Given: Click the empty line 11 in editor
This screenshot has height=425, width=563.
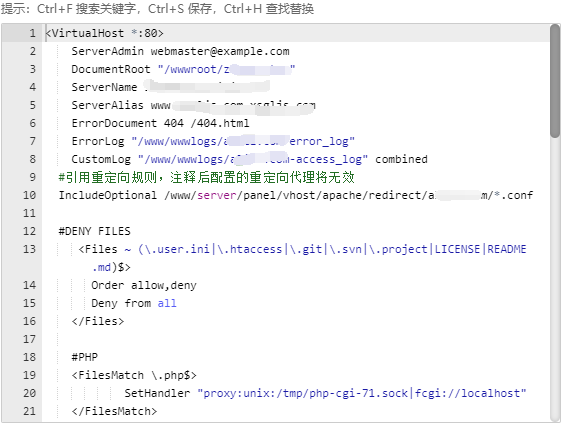Looking at the screenshot, I should pyautogui.click(x=296, y=213).
